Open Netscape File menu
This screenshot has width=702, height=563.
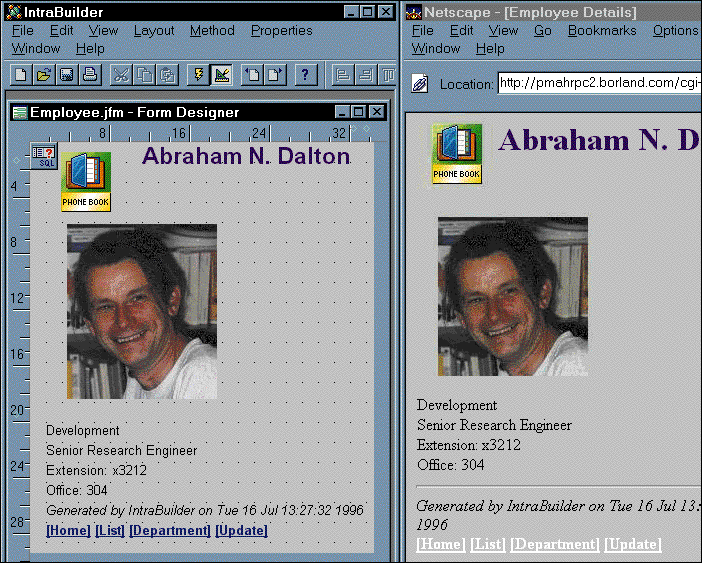(x=423, y=30)
